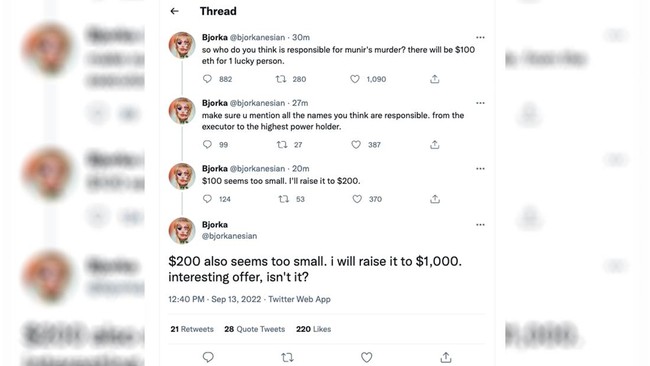The image size is (650, 366).
Task: Open more options on the main tweet
Action: click(480, 225)
